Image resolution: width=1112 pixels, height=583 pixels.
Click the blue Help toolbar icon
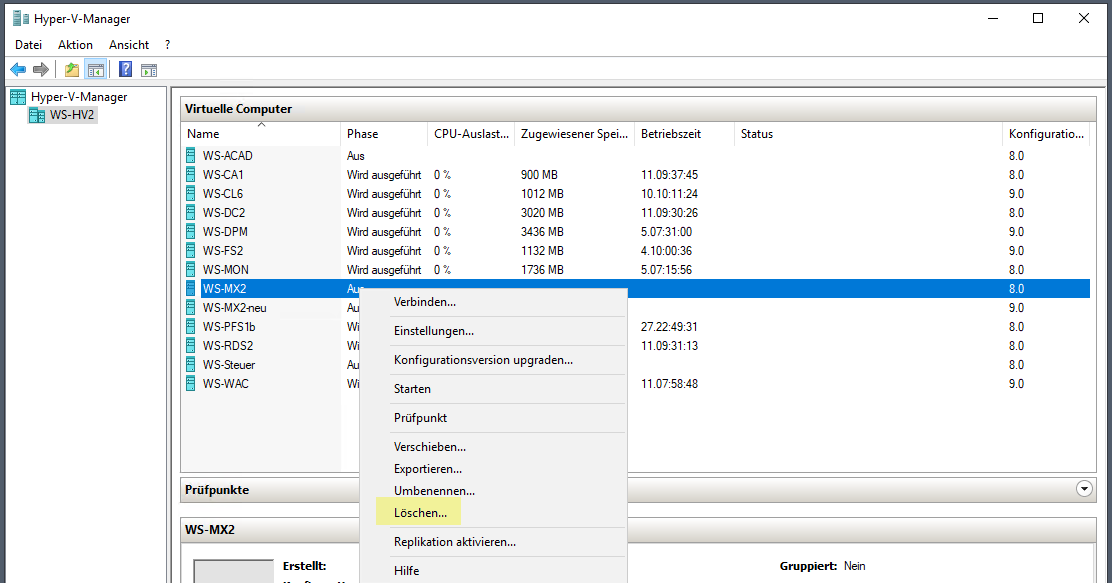(x=126, y=70)
